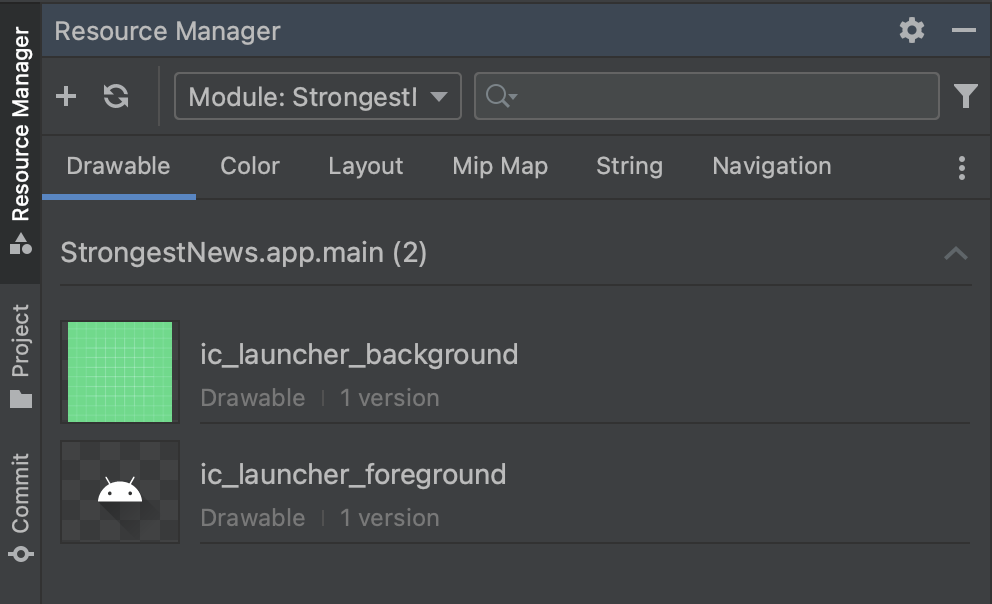
Task: Hide the Resource Manager panel
Action: coord(963,30)
